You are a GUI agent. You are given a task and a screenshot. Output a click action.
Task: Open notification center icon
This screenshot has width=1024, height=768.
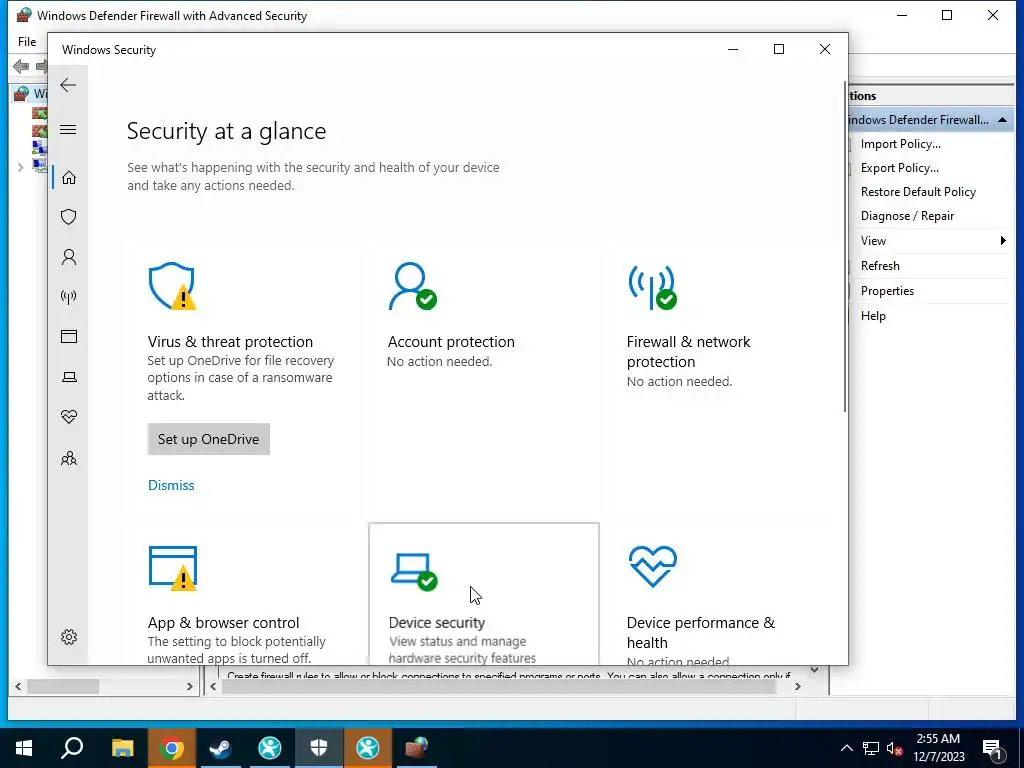pyautogui.click(x=993, y=748)
